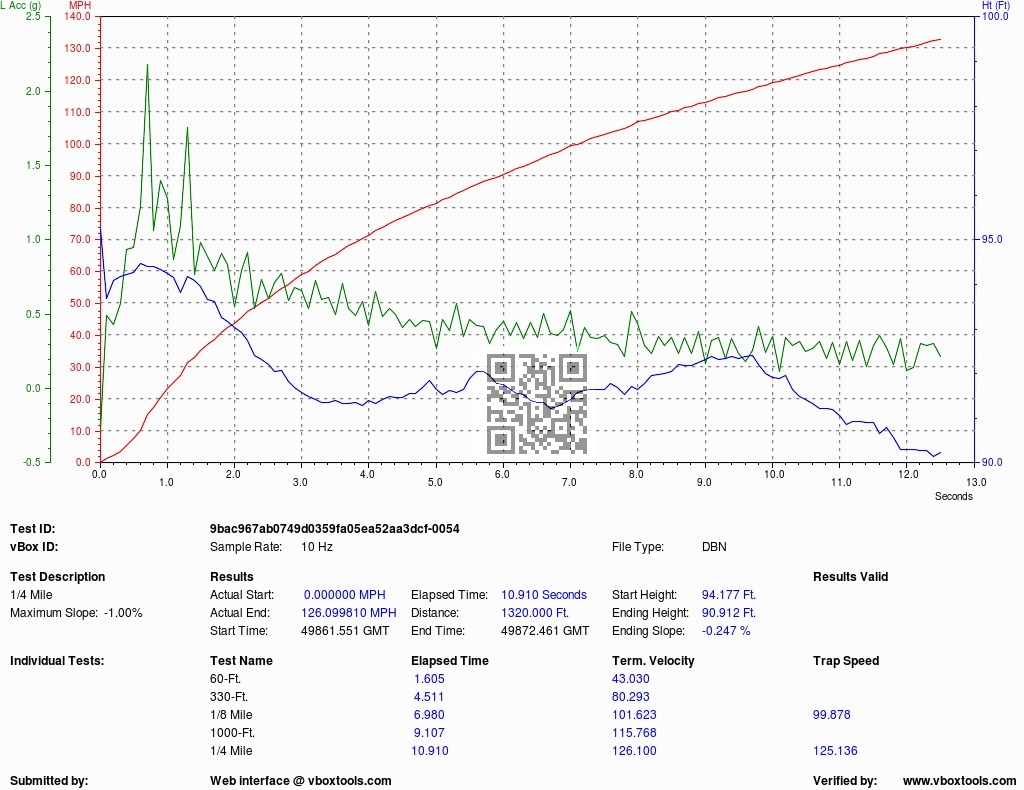This screenshot has width=1024, height=790.
Task: Click the Ht (Ft) axis label
Action: click(995, 5)
